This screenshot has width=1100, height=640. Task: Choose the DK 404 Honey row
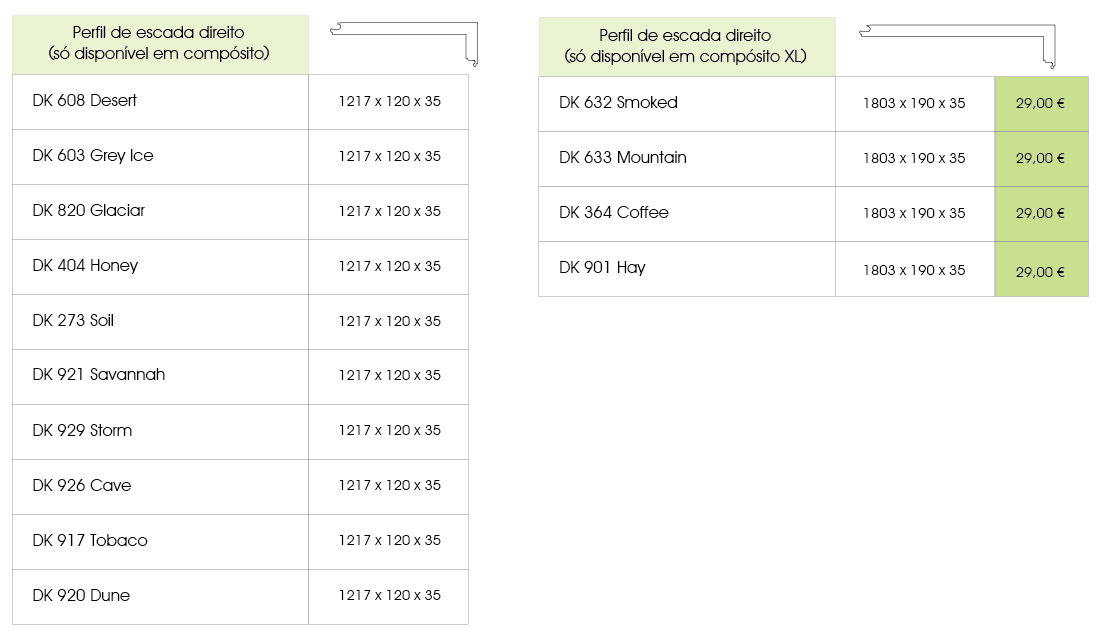tap(85, 266)
